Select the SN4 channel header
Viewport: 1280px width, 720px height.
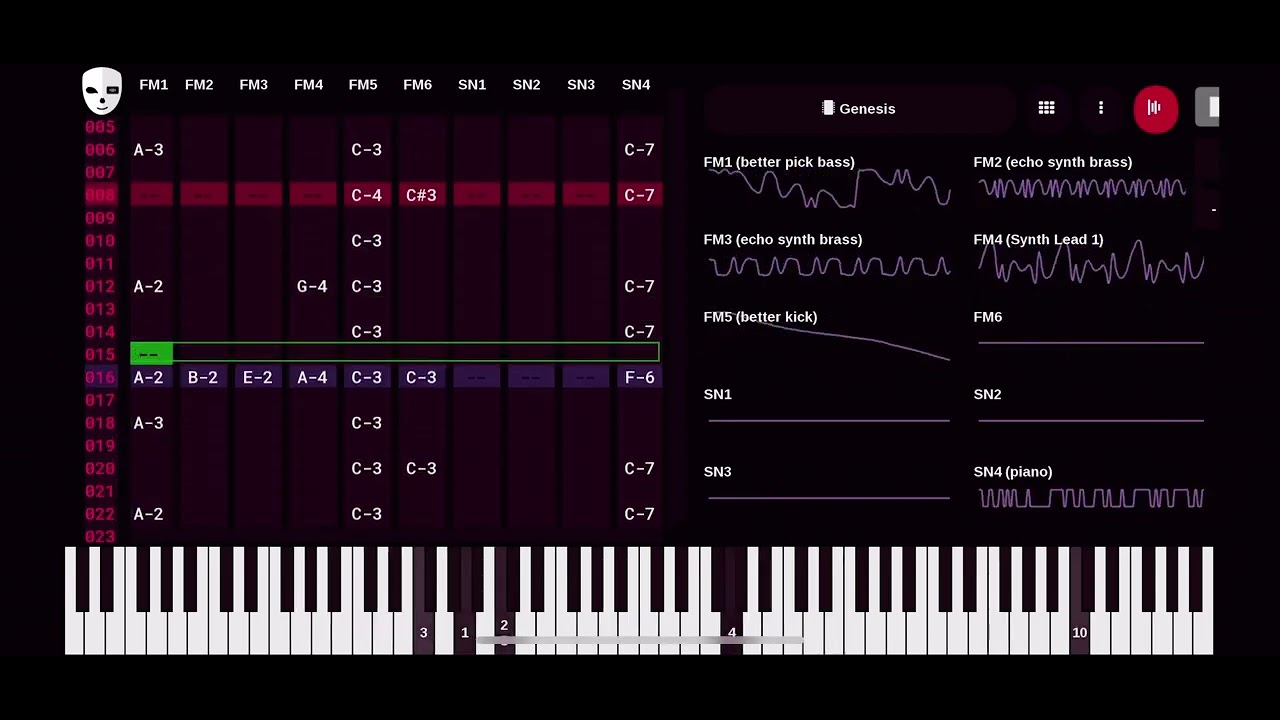(636, 85)
